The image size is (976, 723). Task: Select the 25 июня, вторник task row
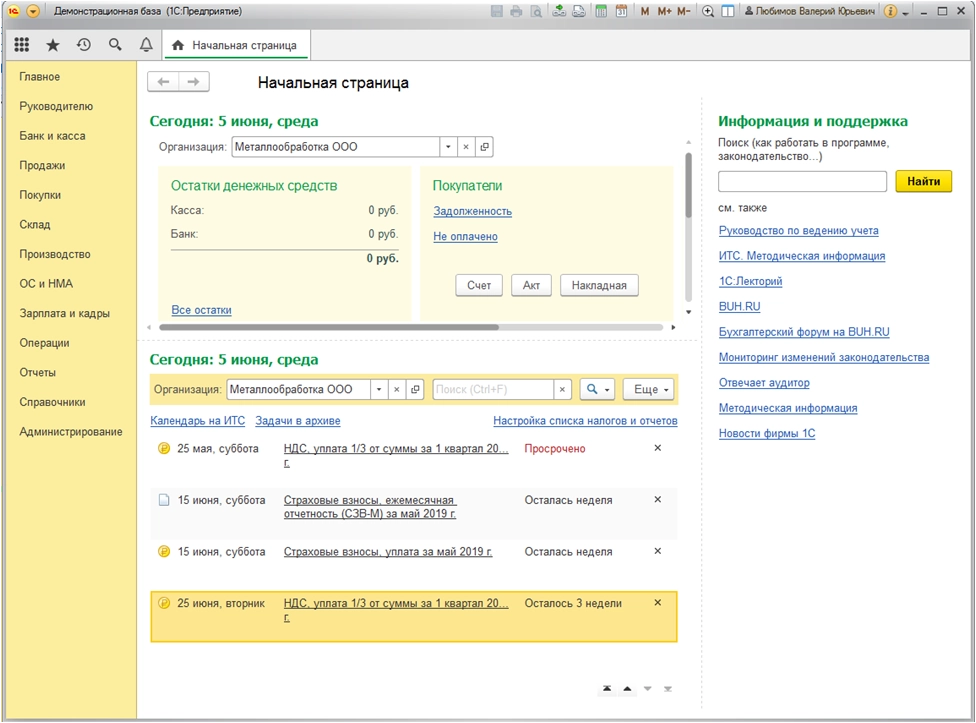(413, 617)
